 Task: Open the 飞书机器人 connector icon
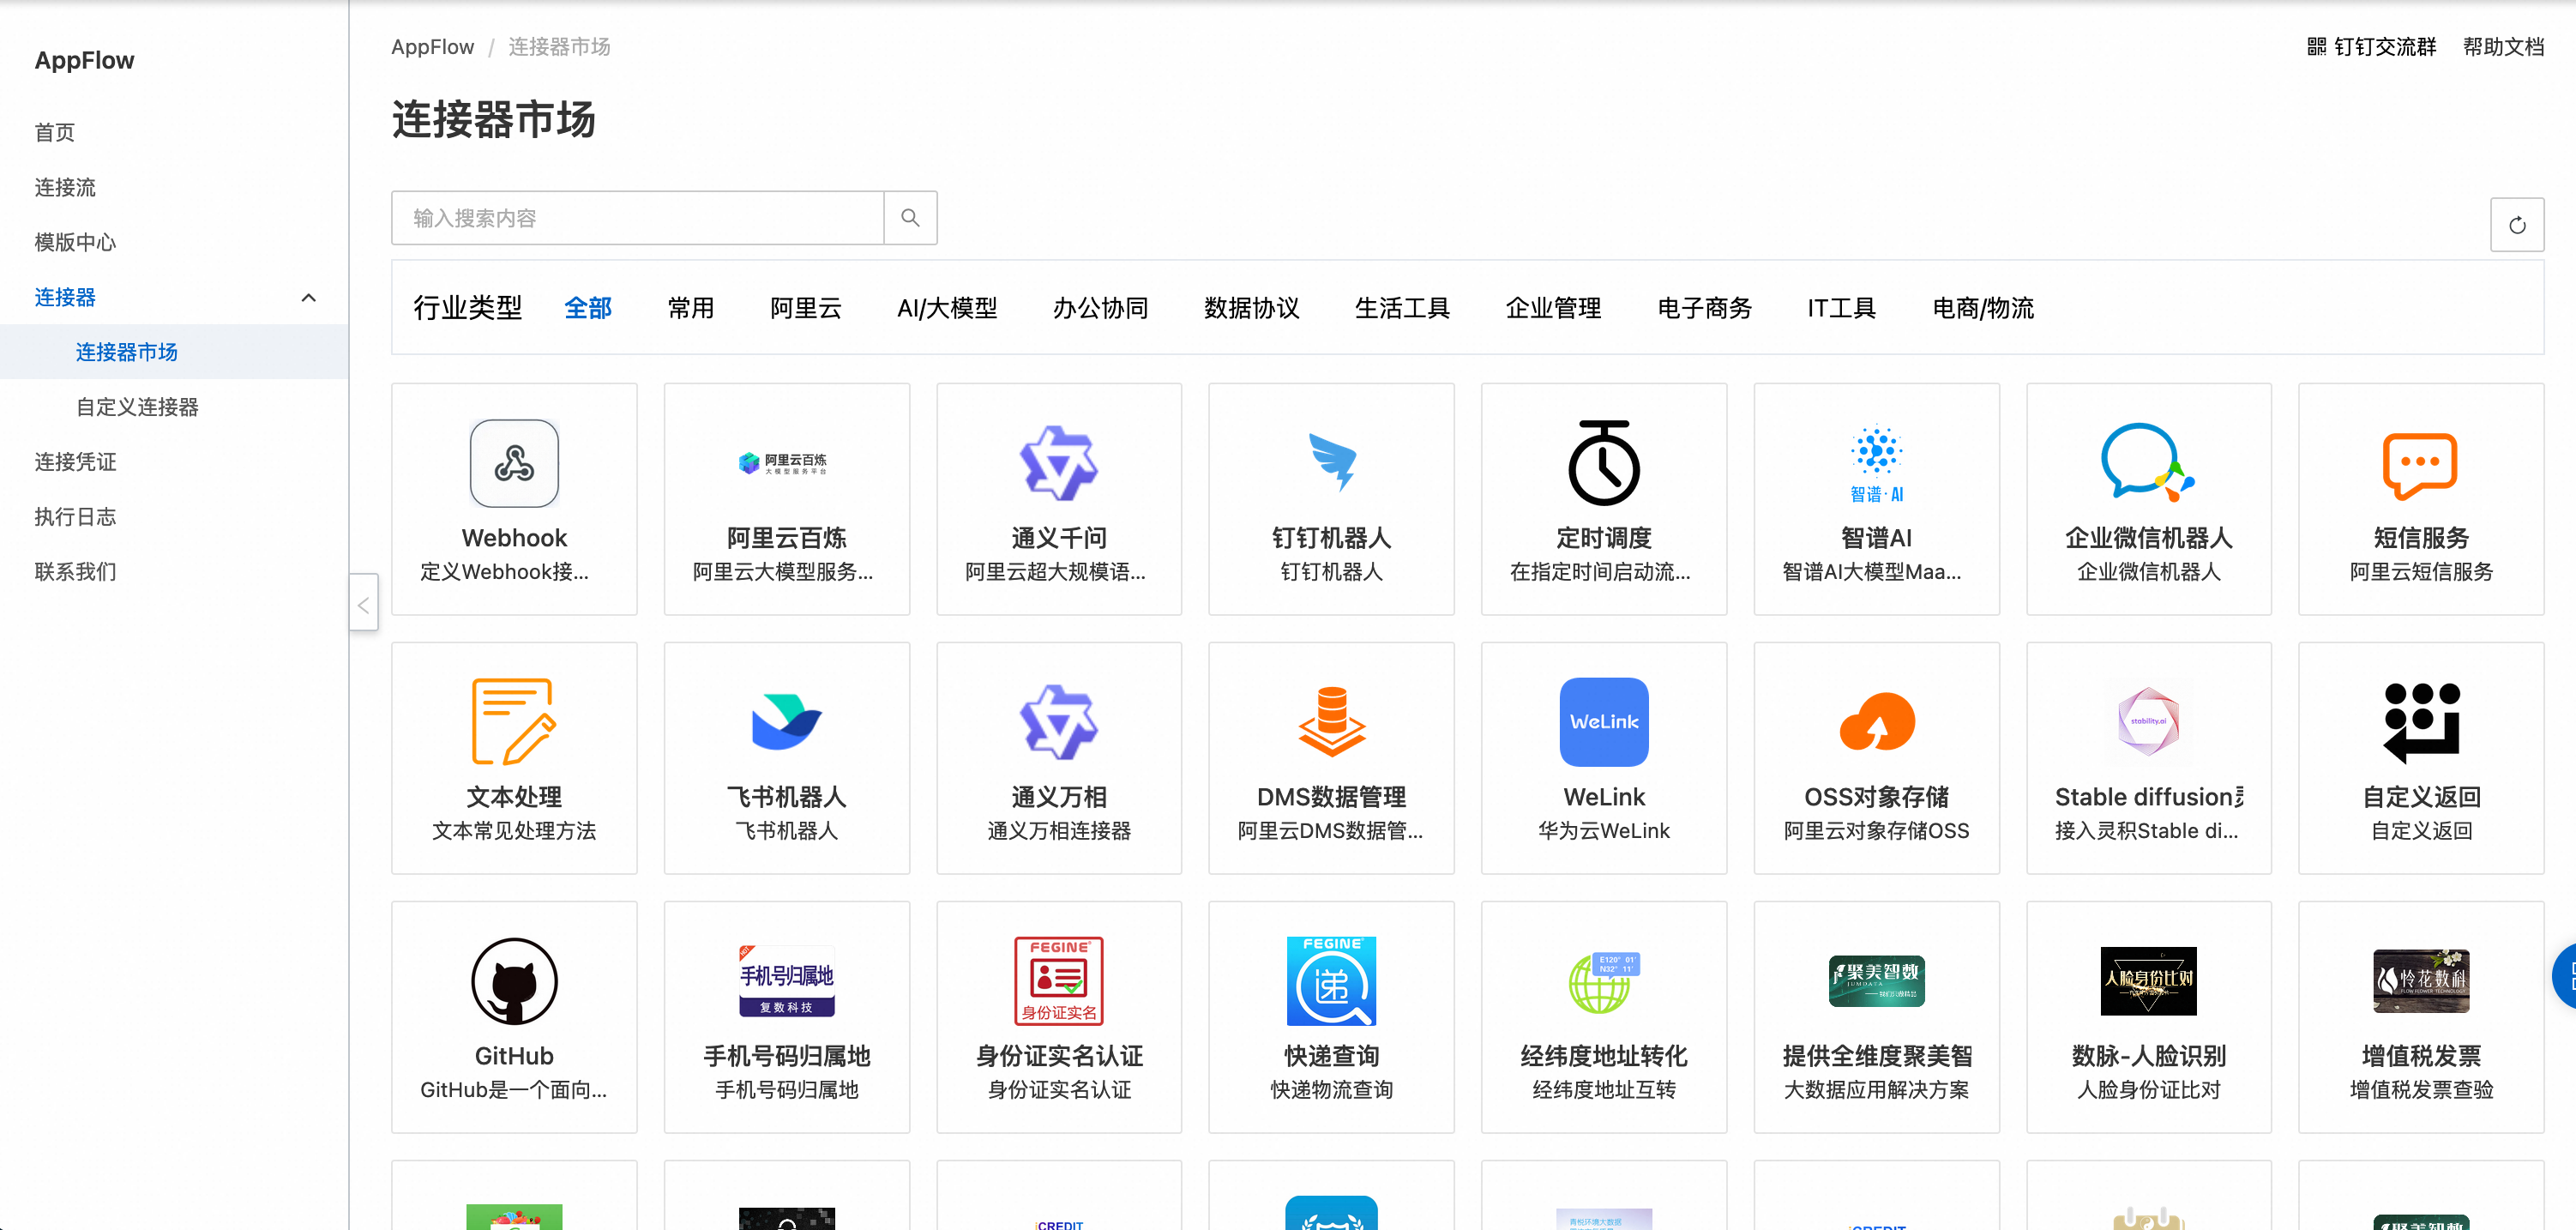tap(786, 722)
